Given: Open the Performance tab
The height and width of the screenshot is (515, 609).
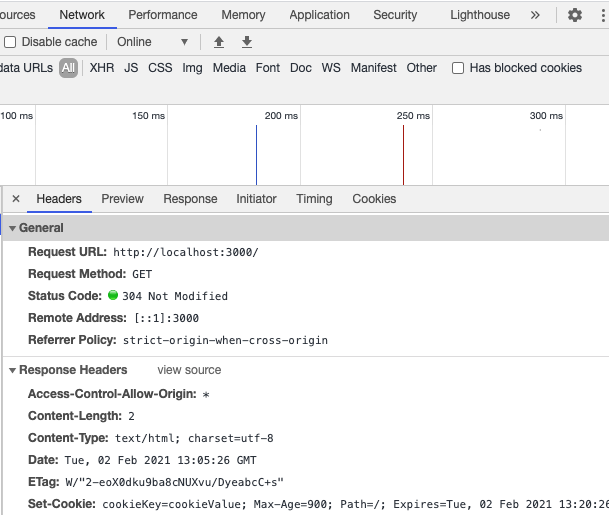Looking at the screenshot, I should 163,15.
